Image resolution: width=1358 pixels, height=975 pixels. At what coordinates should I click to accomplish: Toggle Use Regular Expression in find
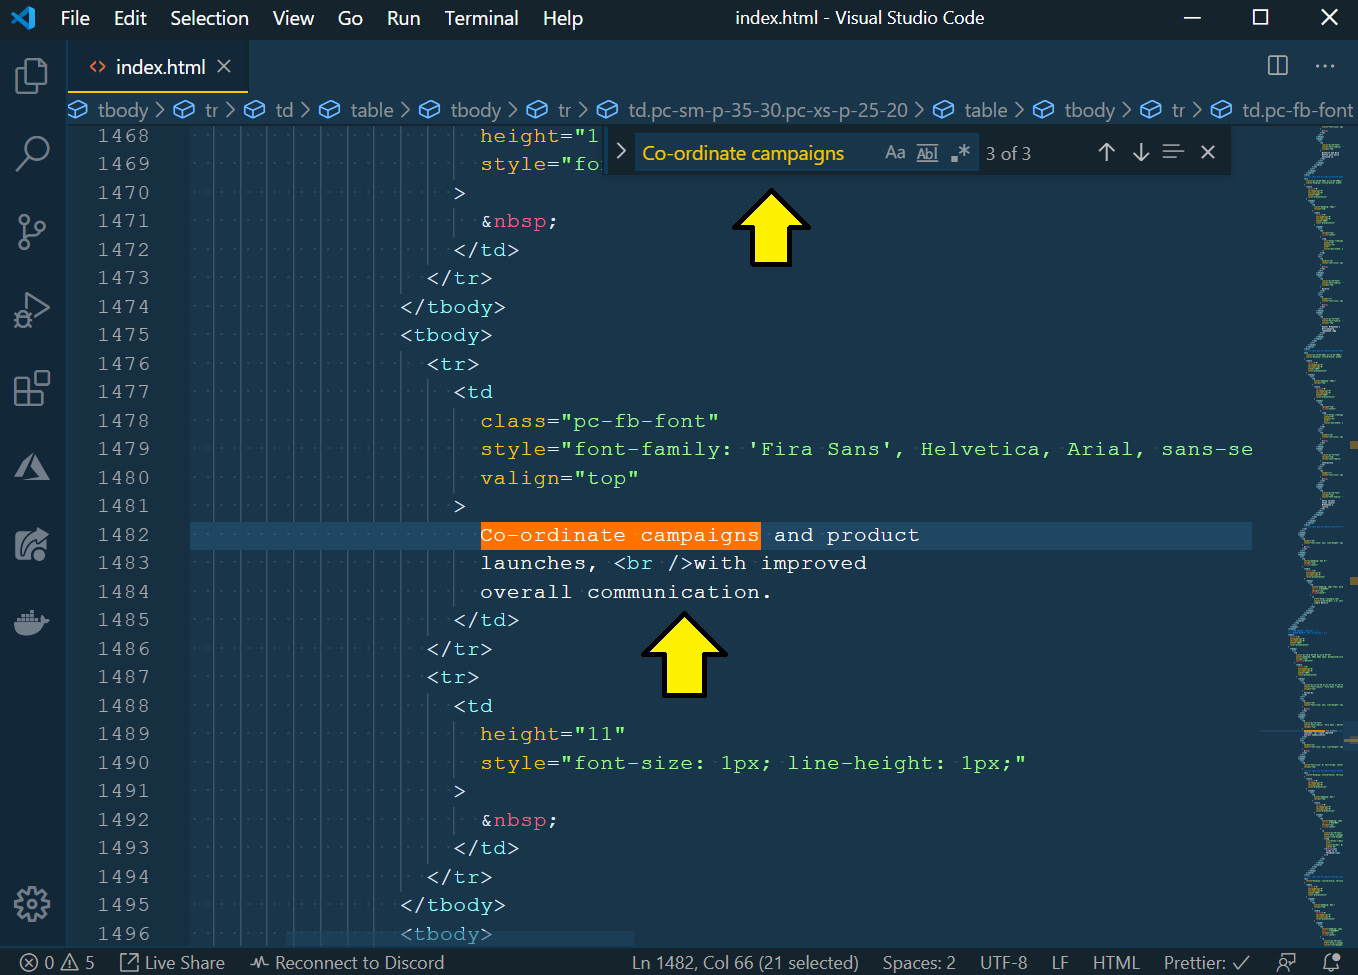coord(960,153)
